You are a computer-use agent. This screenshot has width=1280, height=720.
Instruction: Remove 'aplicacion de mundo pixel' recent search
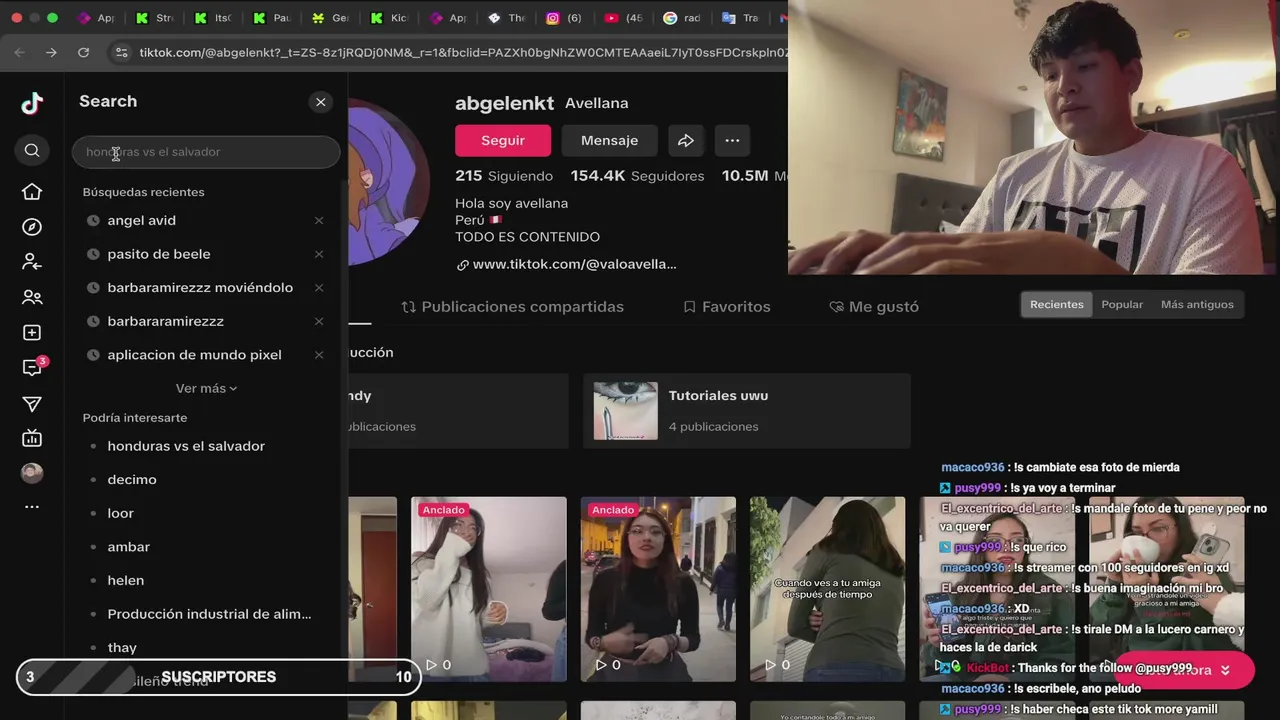[x=319, y=355]
